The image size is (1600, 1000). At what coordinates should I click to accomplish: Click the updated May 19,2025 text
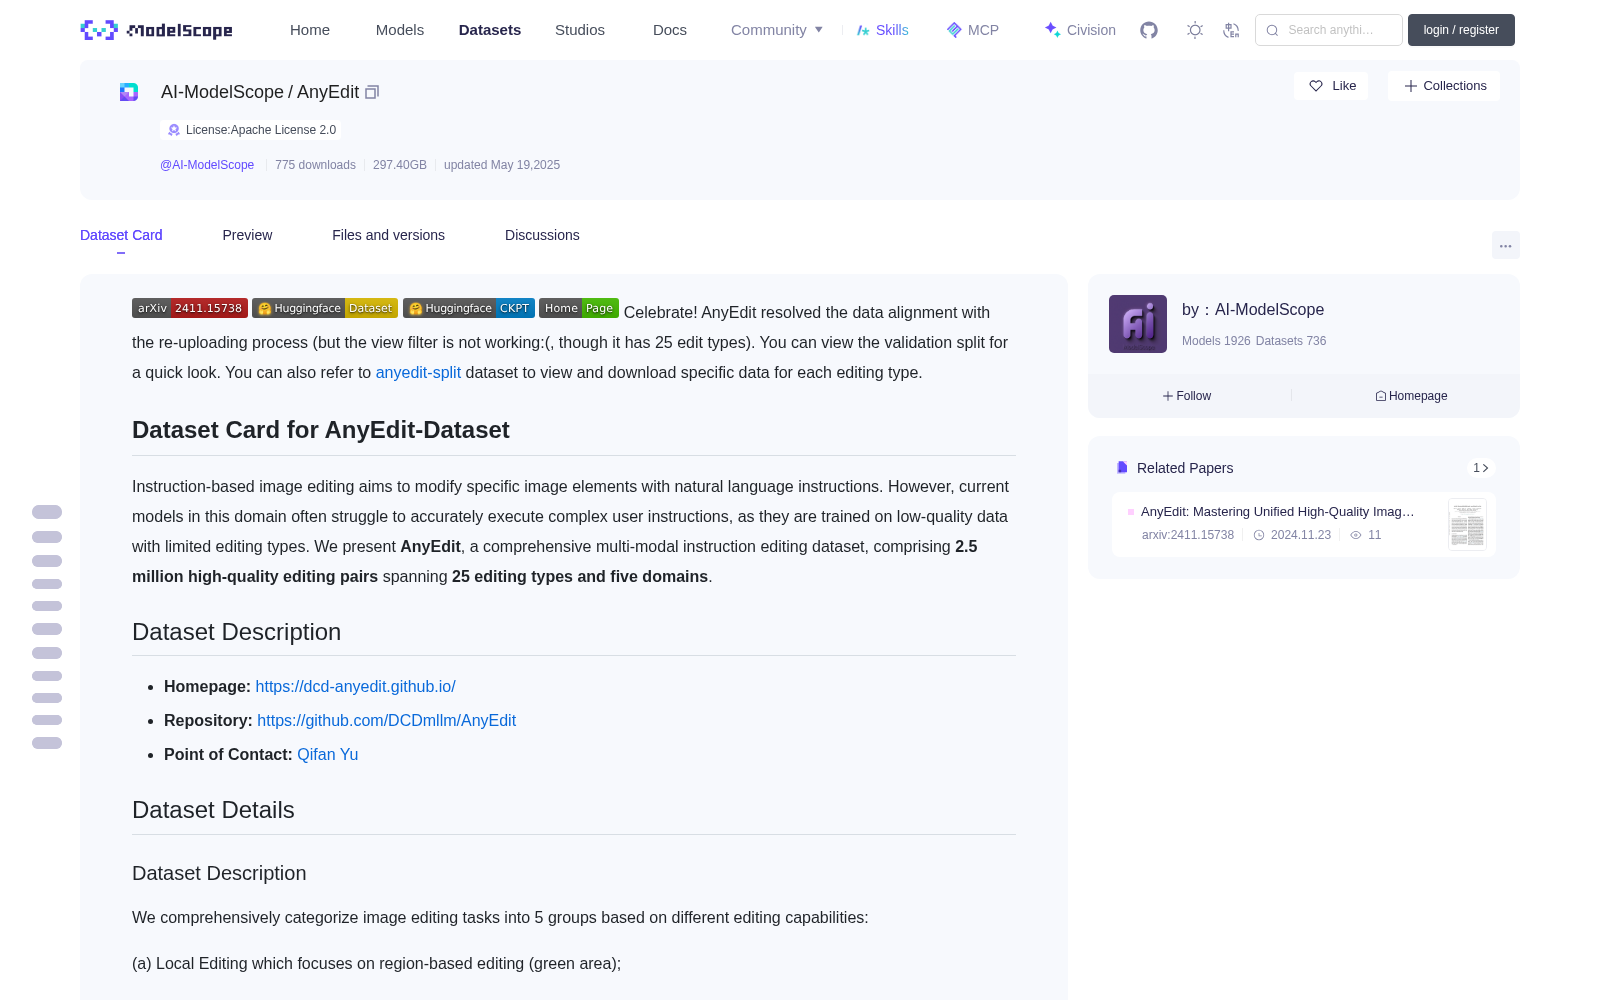pos(502,165)
